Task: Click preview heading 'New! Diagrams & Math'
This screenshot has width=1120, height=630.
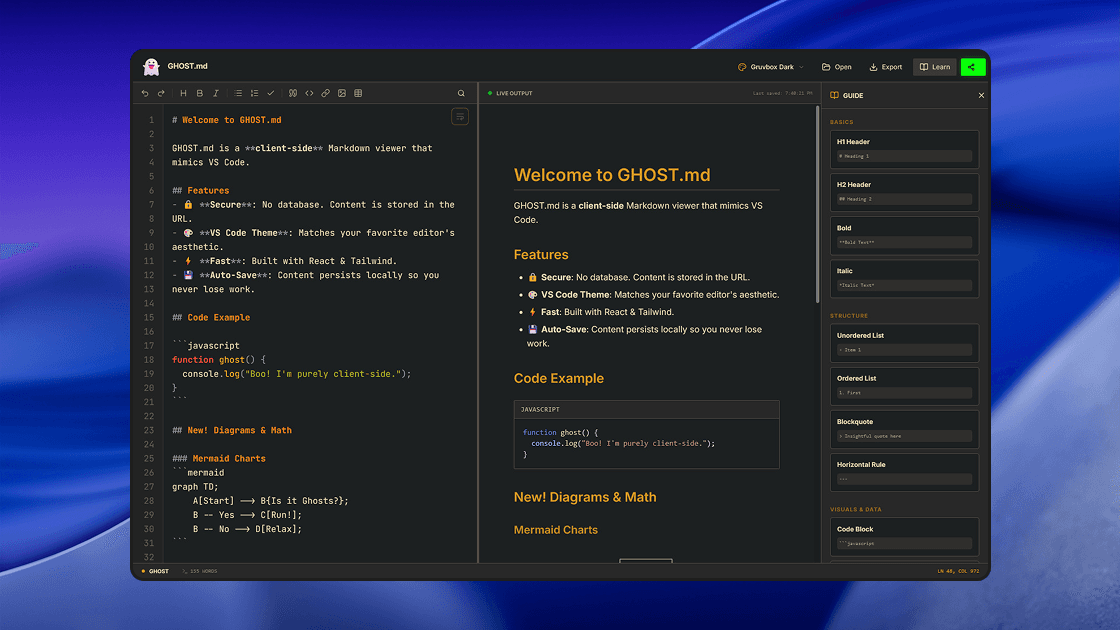Action: coord(585,497)
